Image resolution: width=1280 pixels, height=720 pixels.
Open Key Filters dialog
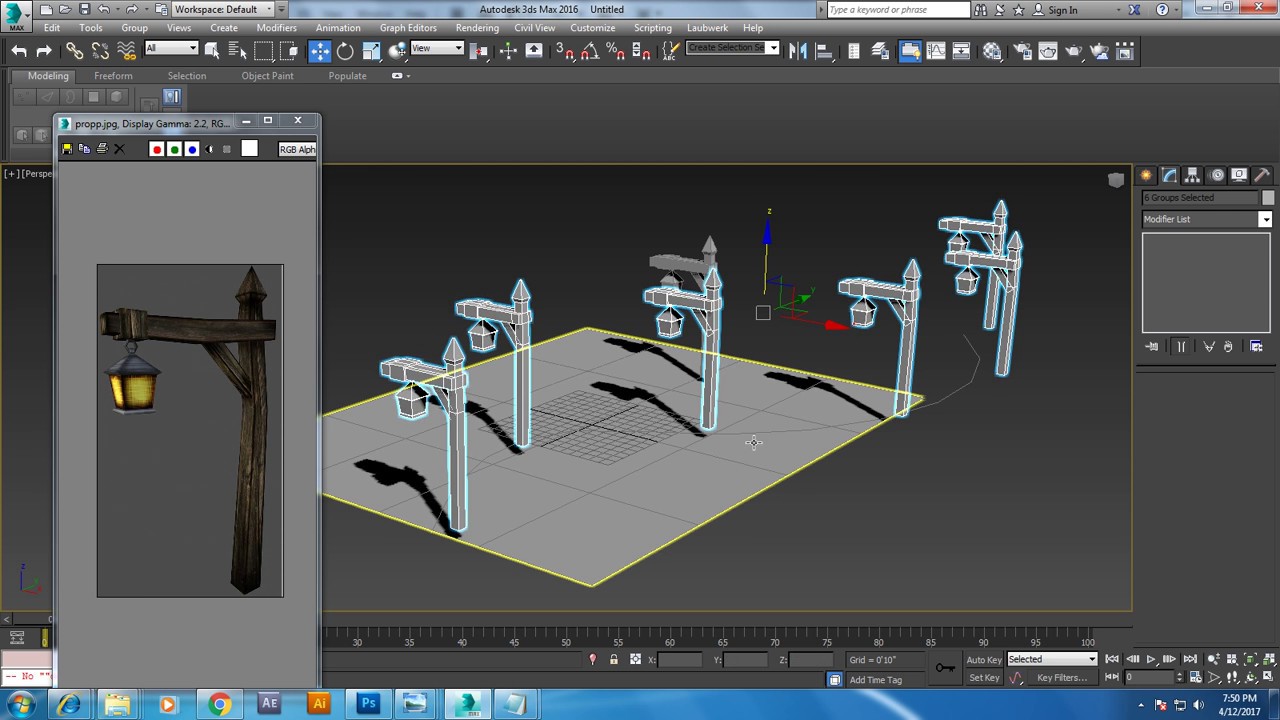[x=1062, y=678]
